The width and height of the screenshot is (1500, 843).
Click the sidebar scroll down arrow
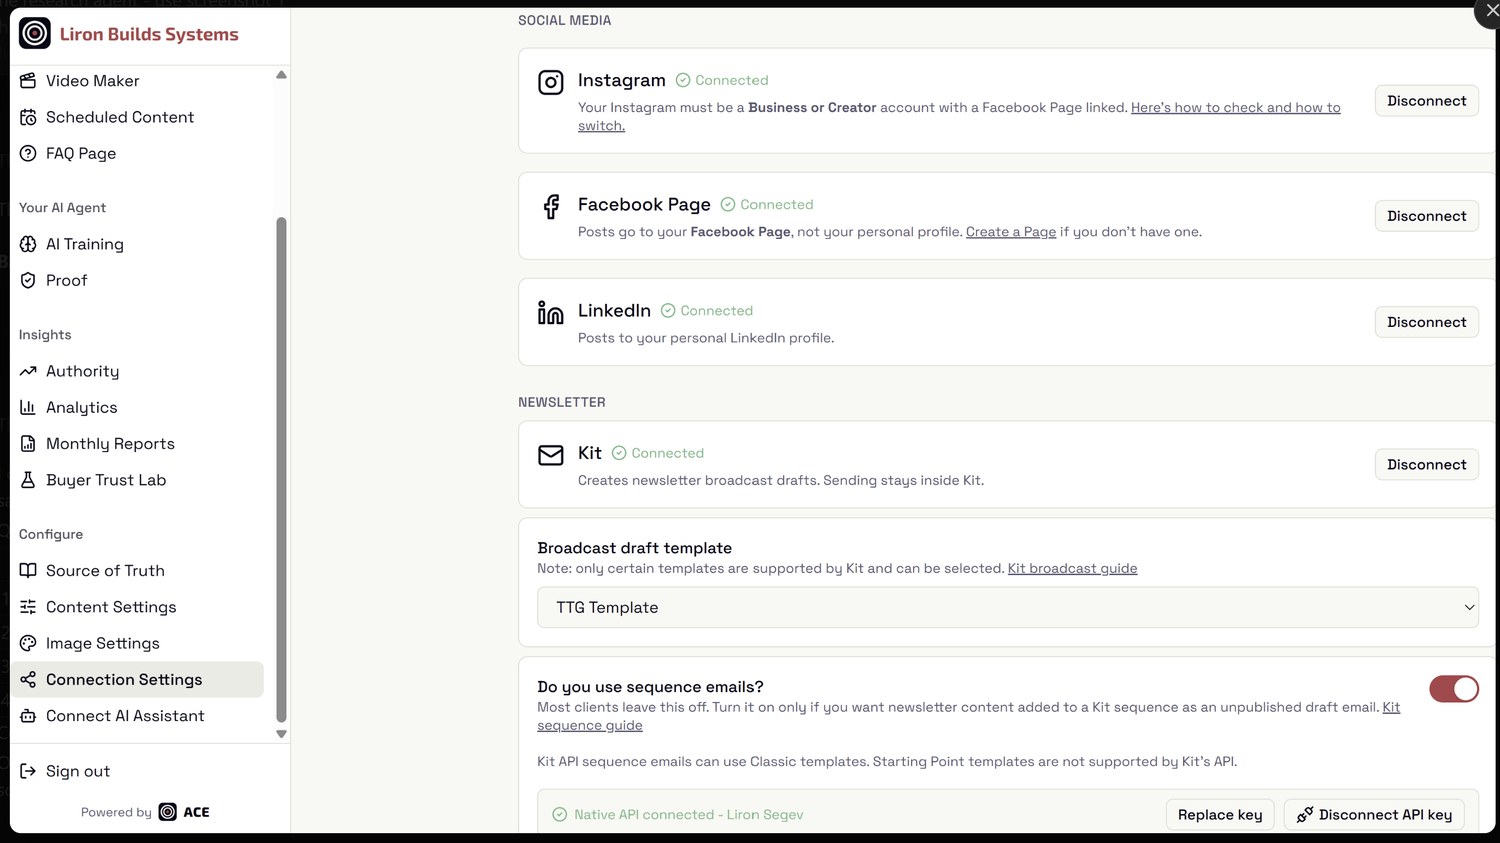[x=281, y=734]
